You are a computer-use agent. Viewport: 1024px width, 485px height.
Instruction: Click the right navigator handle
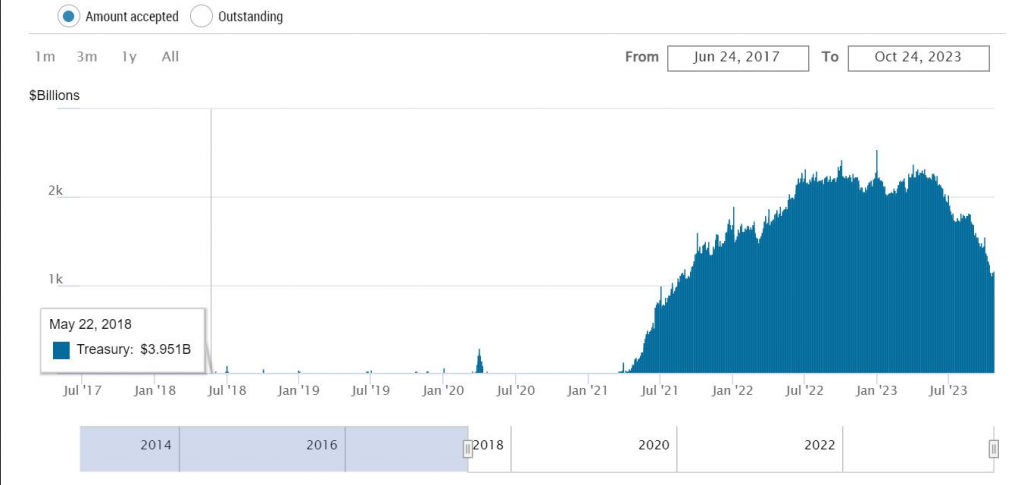[993, 449]
